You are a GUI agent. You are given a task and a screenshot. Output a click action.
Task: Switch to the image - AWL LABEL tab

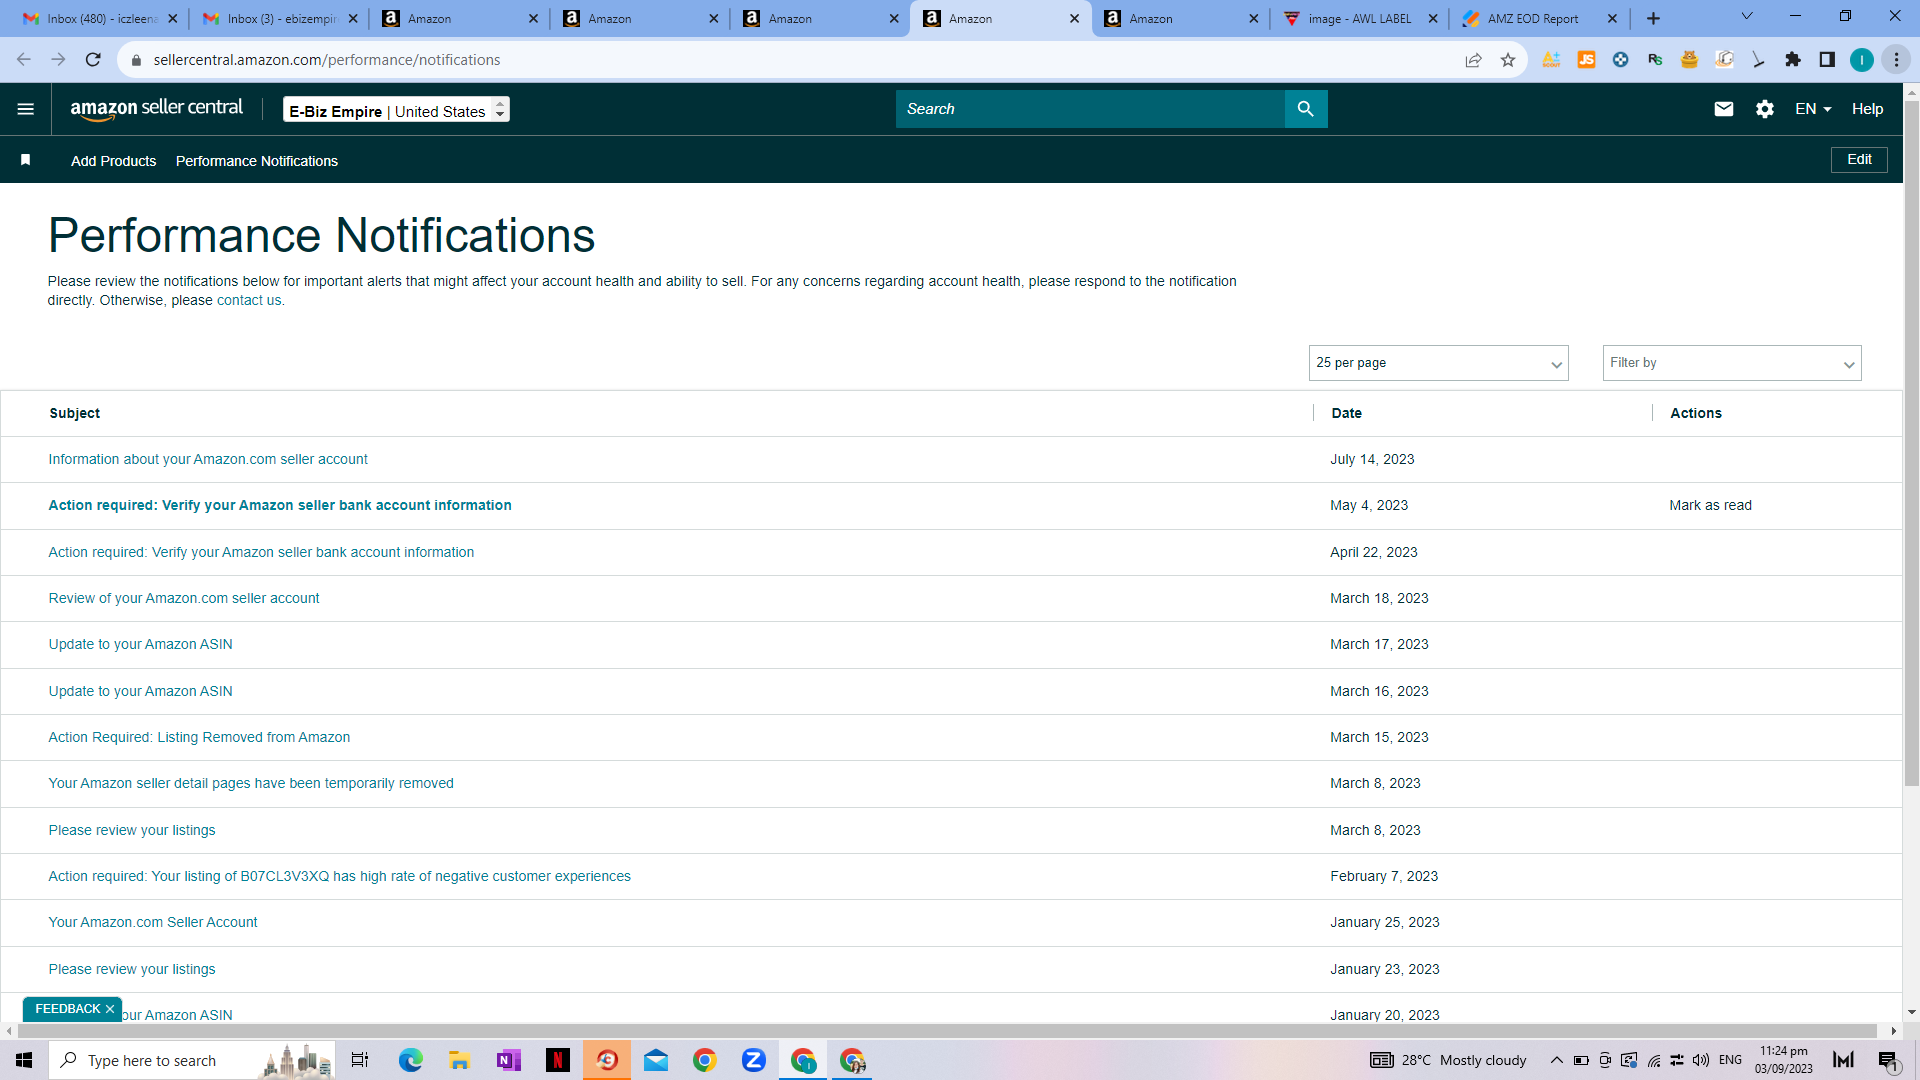click(x=1361, y=19)
